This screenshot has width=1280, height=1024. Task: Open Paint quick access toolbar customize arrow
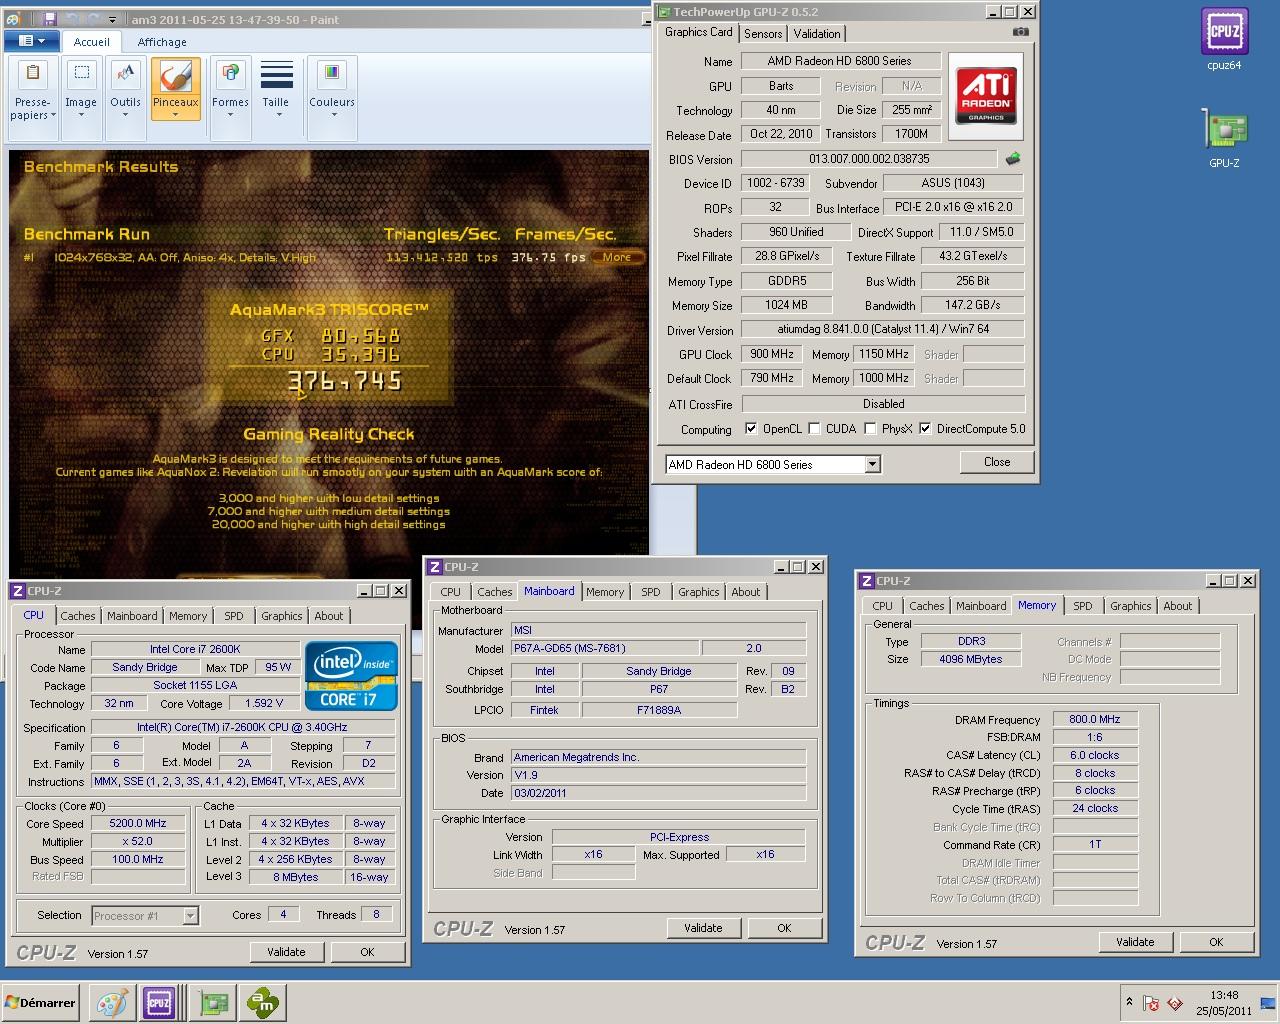tap(112, 19)
